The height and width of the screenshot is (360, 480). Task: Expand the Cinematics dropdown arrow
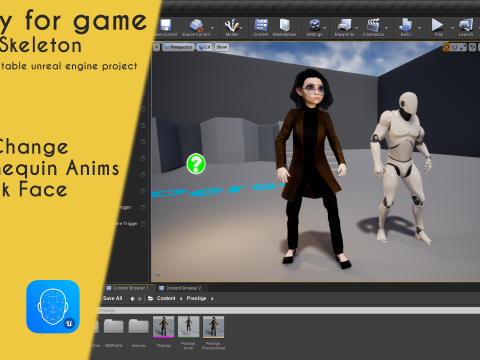[386, 28]
